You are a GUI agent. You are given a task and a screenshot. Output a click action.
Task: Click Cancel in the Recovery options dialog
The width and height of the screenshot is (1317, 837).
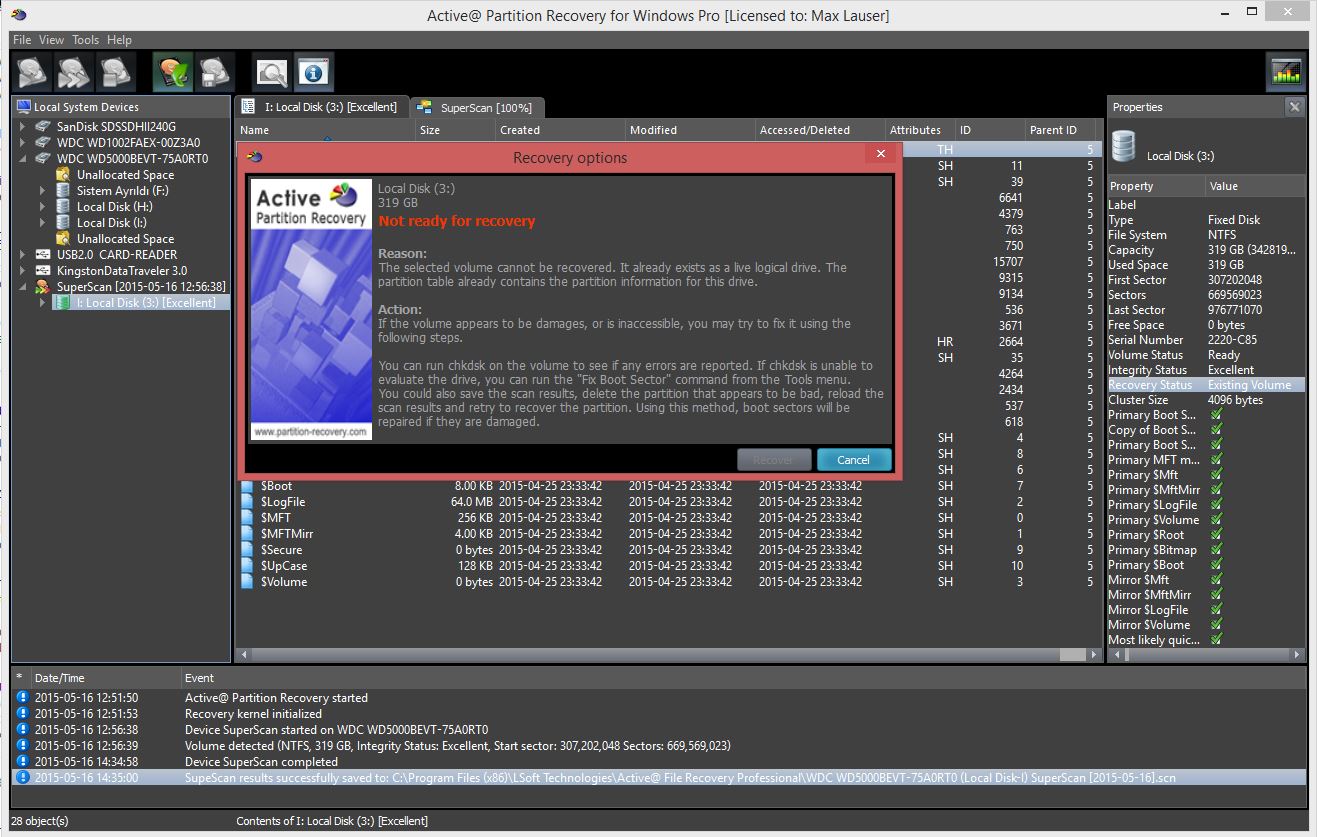tap(854, 460)
